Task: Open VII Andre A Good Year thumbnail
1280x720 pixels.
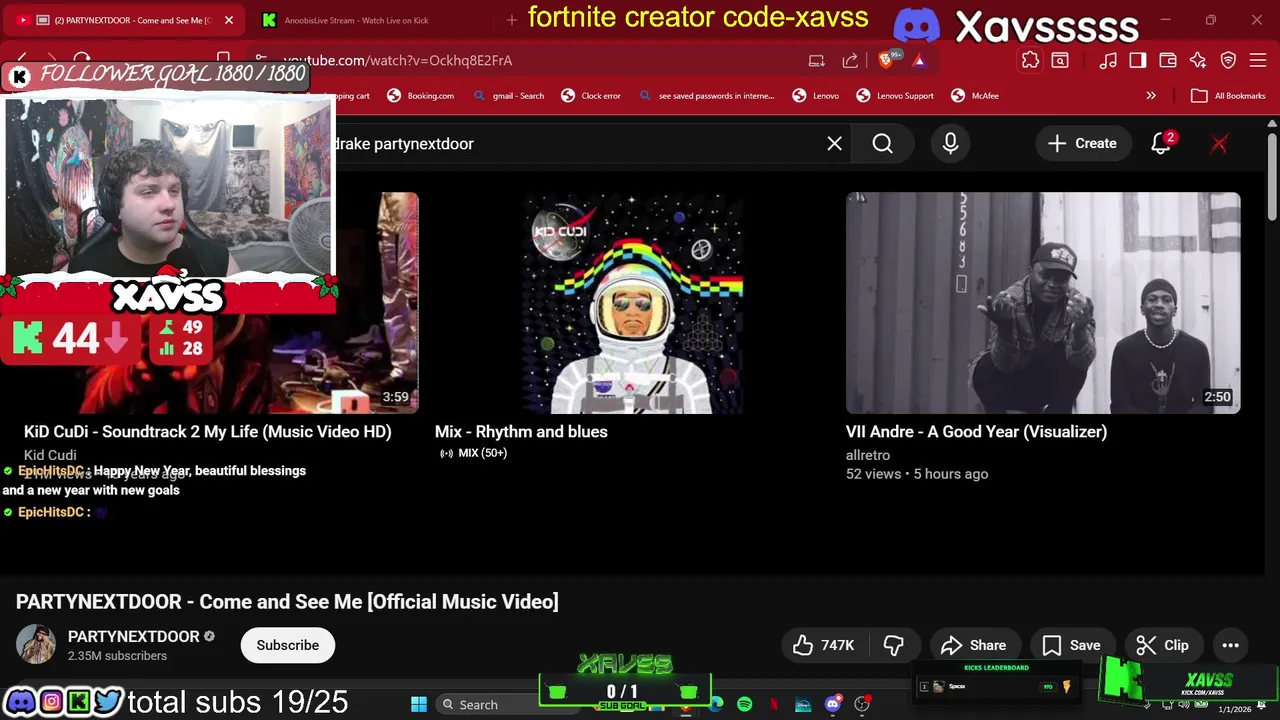Action: (x=1043, y=303)
